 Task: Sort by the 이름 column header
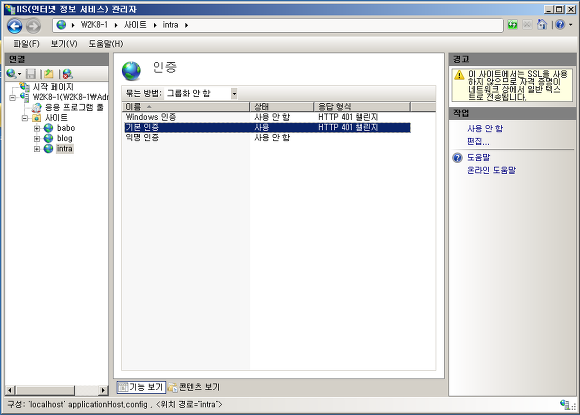[x=186, y=107]
